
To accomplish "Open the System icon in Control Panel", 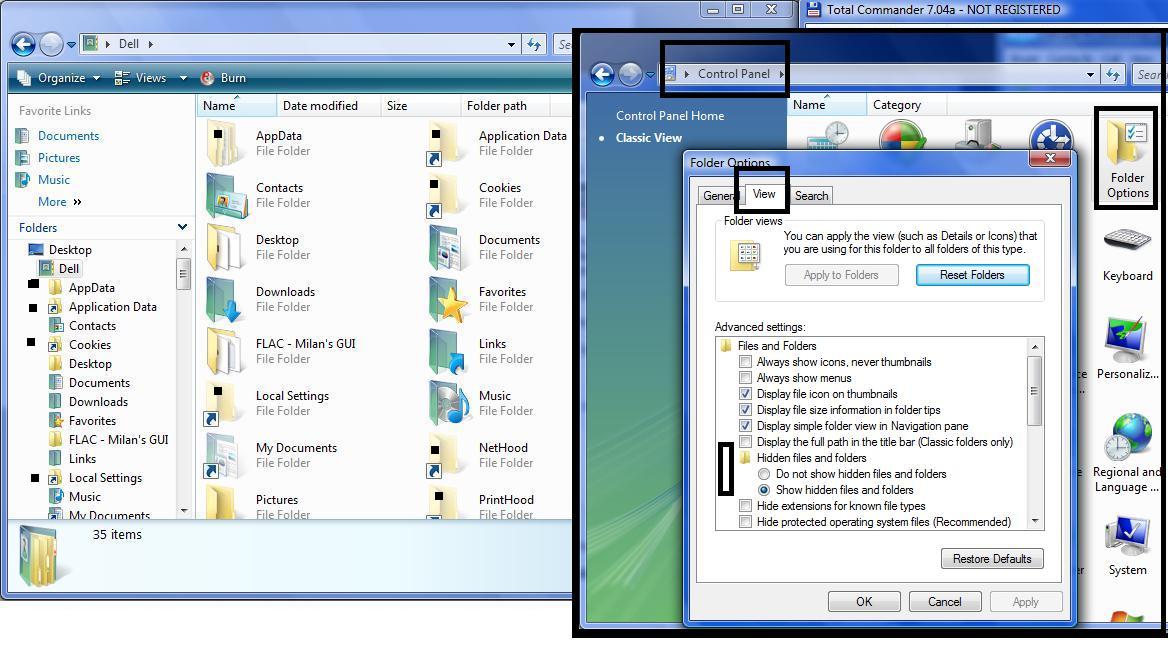I will 1127,534.
